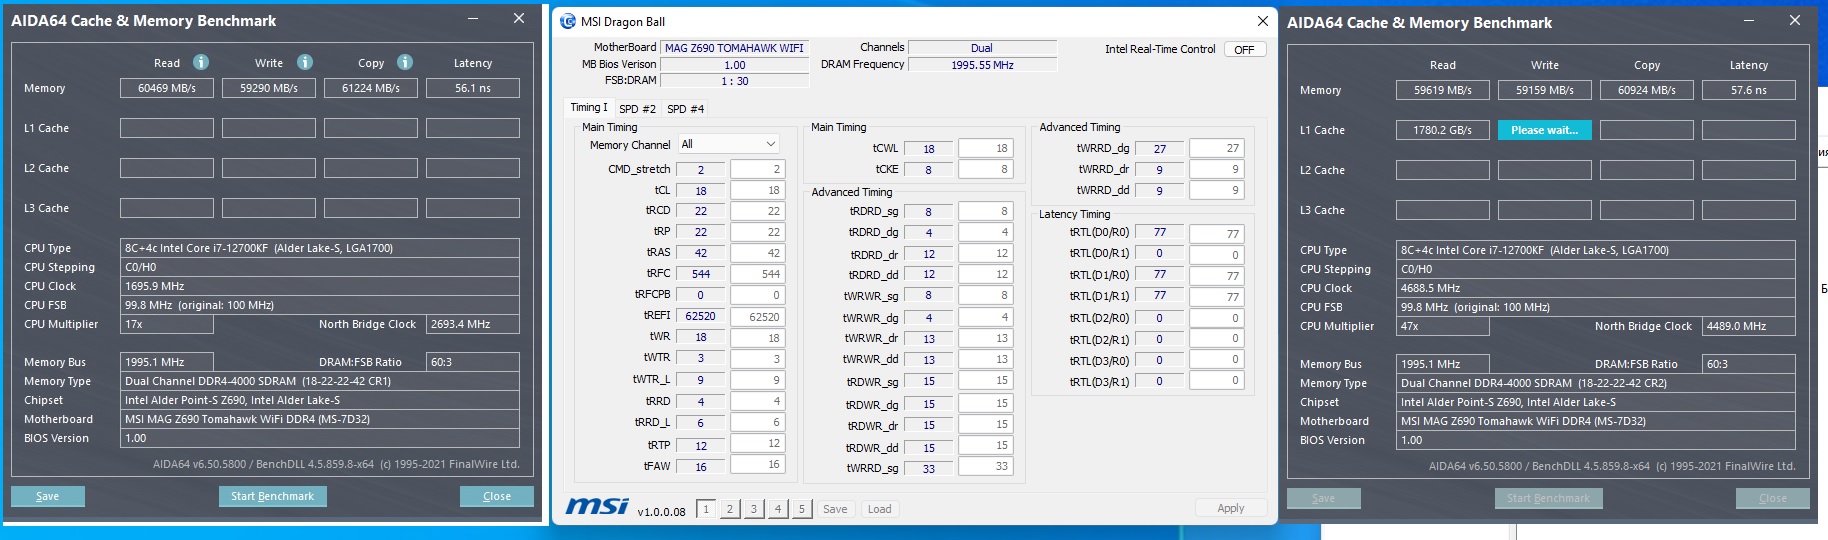Image resolution: width=1828 pixels, height=540 pixels.
Task: Click Memory Type CR1 row in left AIDA64
Action: 320,381
